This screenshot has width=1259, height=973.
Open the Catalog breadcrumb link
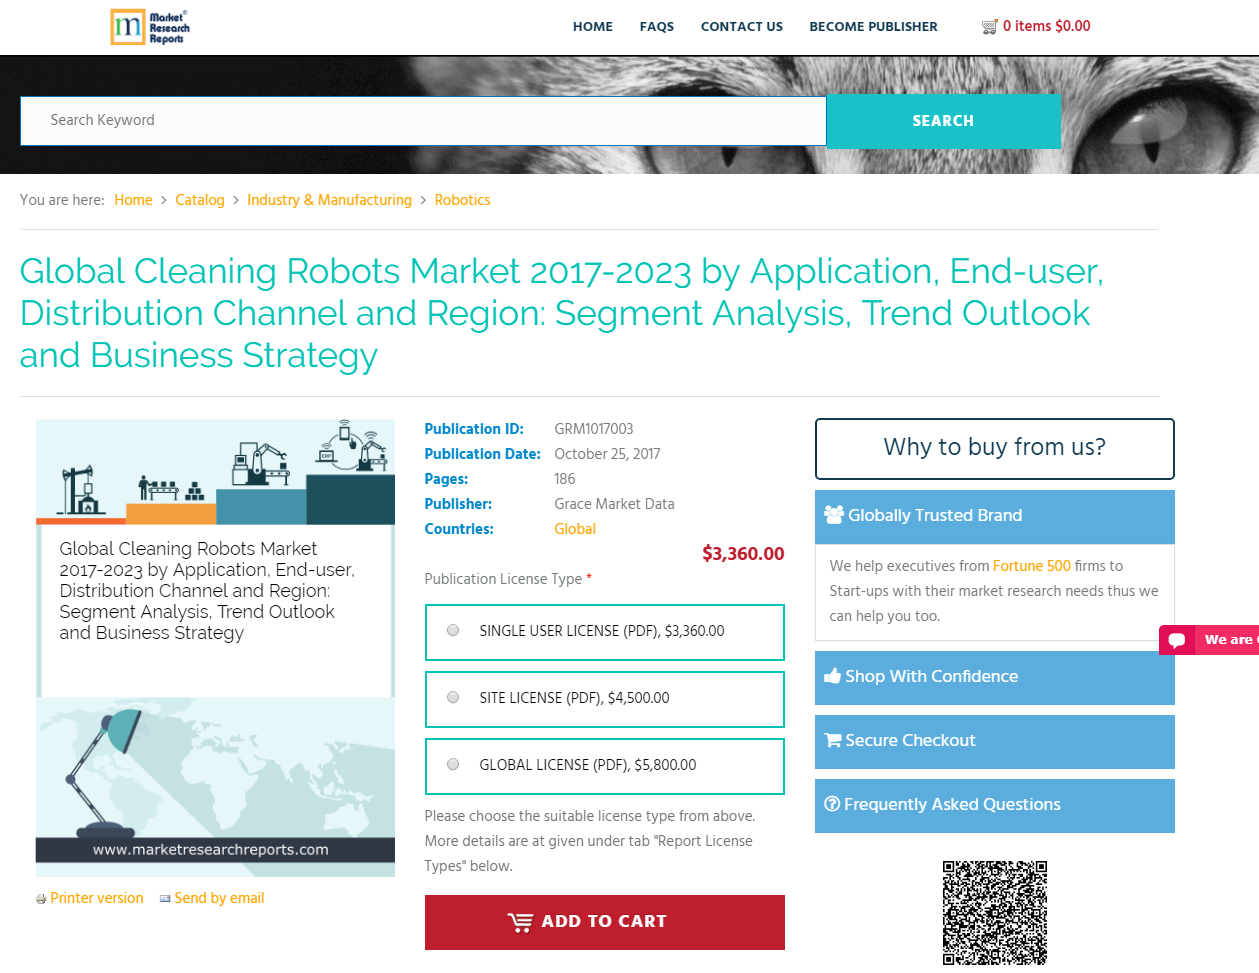pos(200,200)
